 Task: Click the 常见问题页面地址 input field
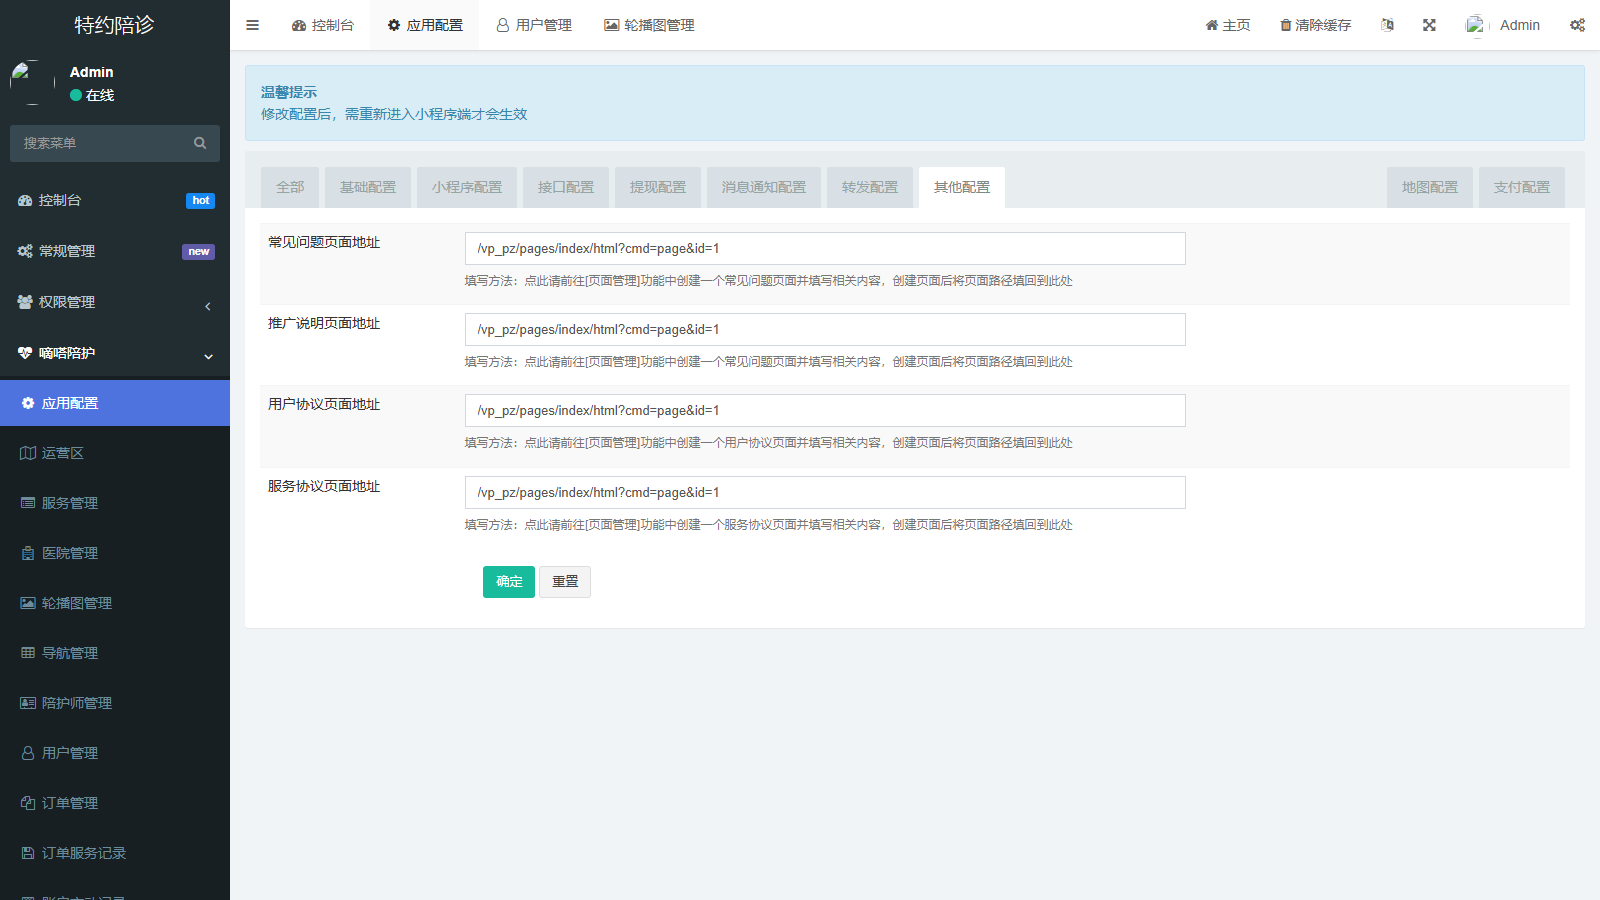(824, 248)
